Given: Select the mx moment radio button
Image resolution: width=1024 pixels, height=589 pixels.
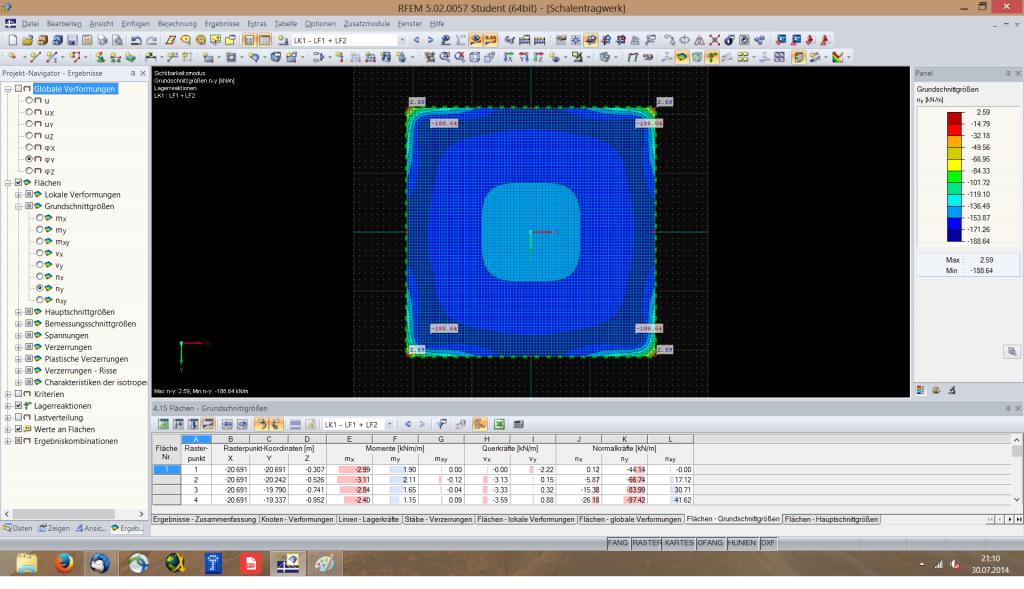Looking at the screenshot, I should click(40, 218).
